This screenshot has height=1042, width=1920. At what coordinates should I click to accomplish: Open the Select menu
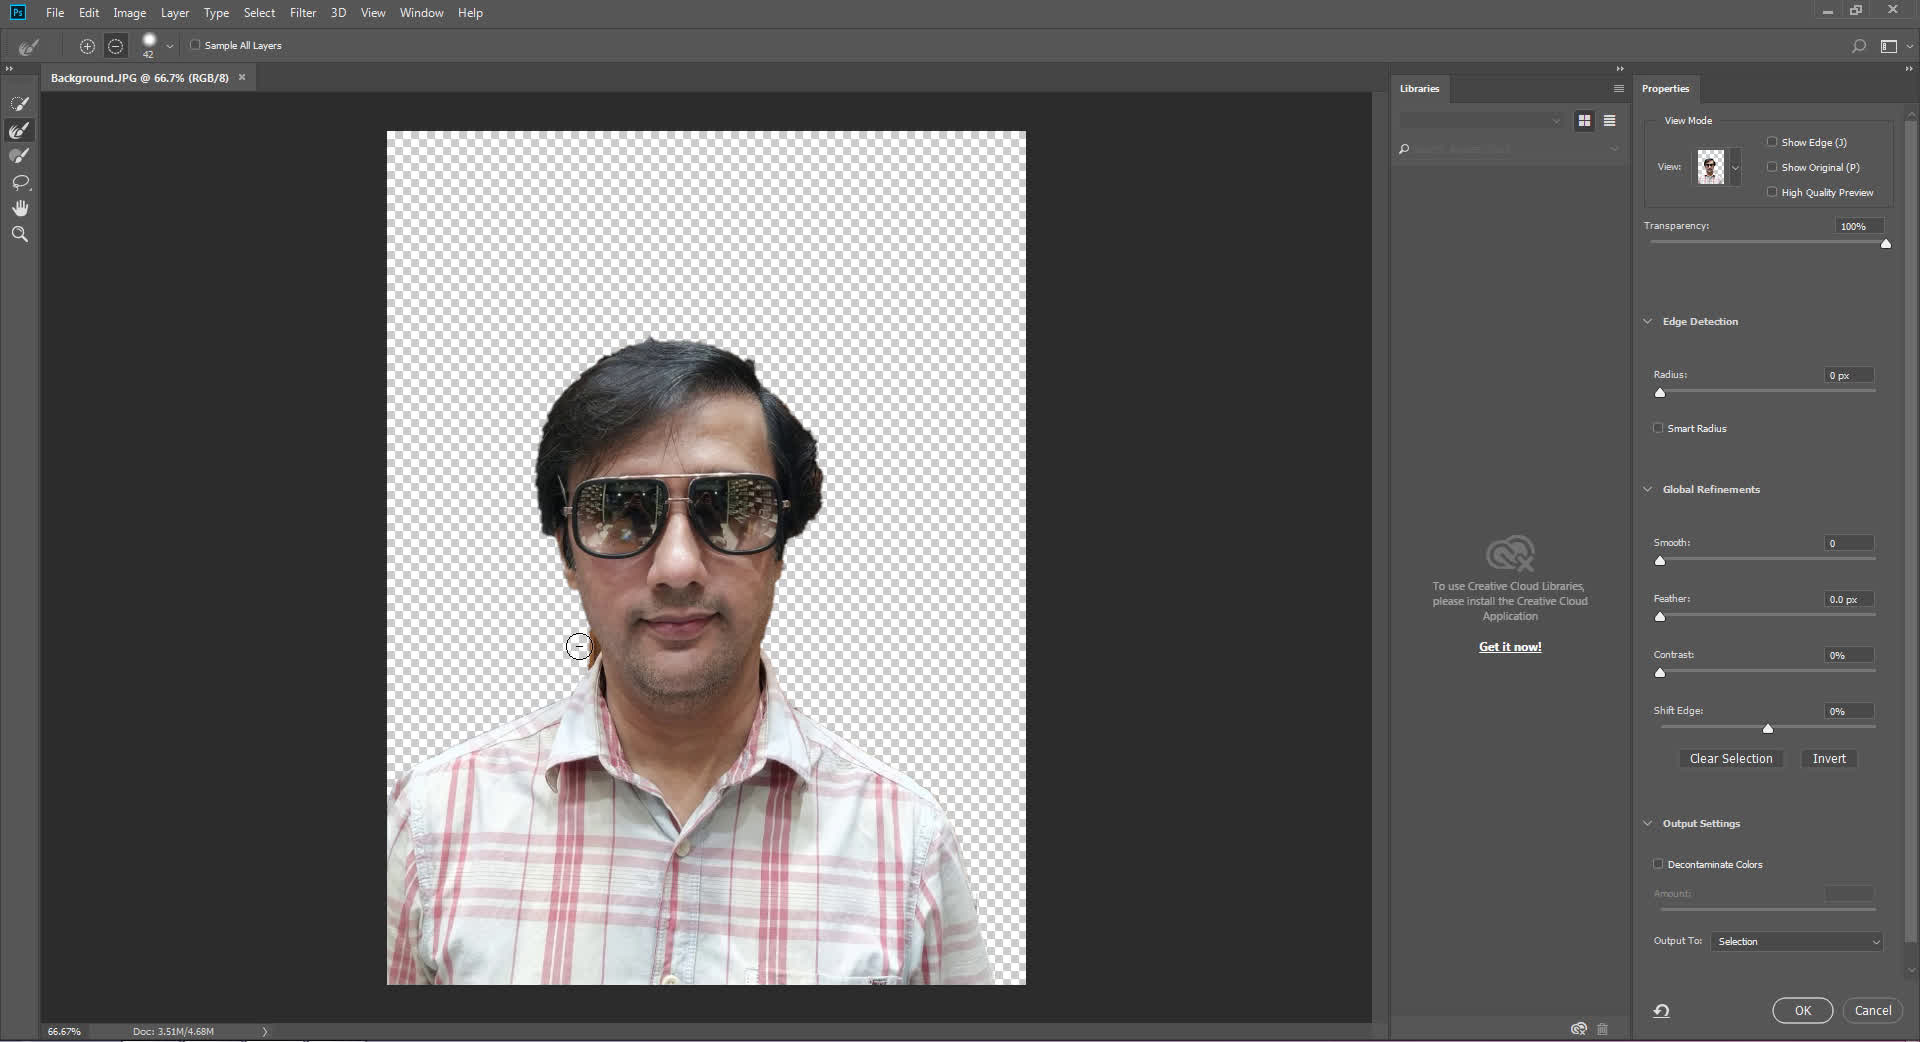(259, 12)
